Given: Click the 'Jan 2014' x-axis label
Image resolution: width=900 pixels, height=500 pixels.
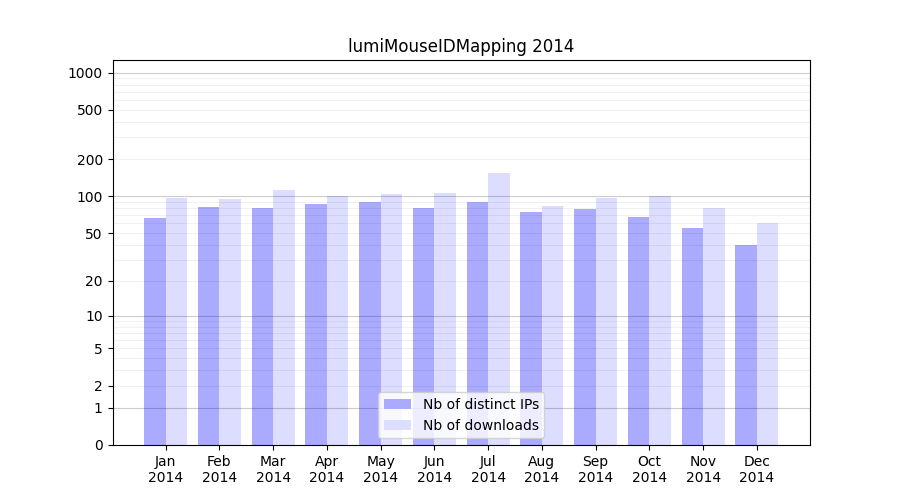Looking at the screenshot, I should click(166, 469).
